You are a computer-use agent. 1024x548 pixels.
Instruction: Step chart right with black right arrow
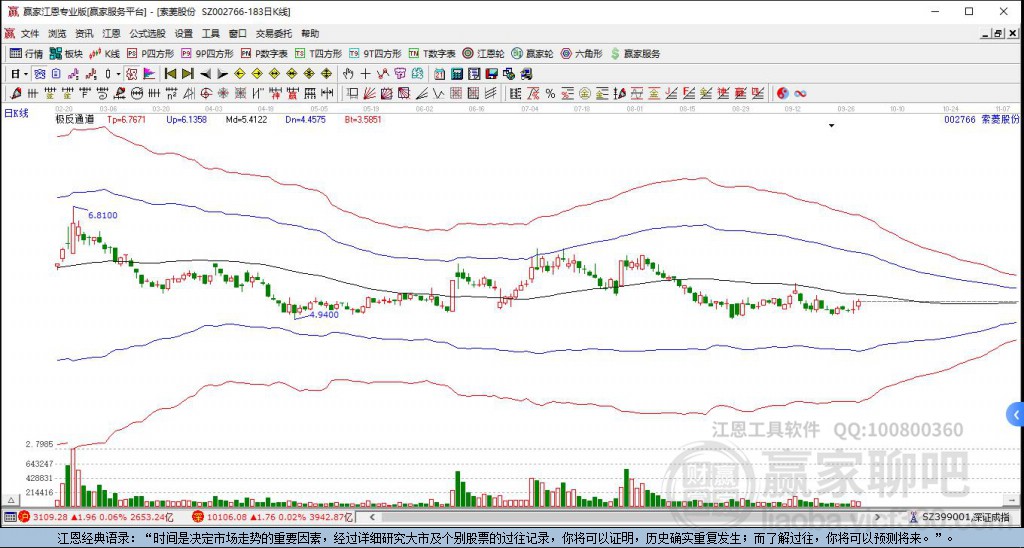tap(222, 74)
